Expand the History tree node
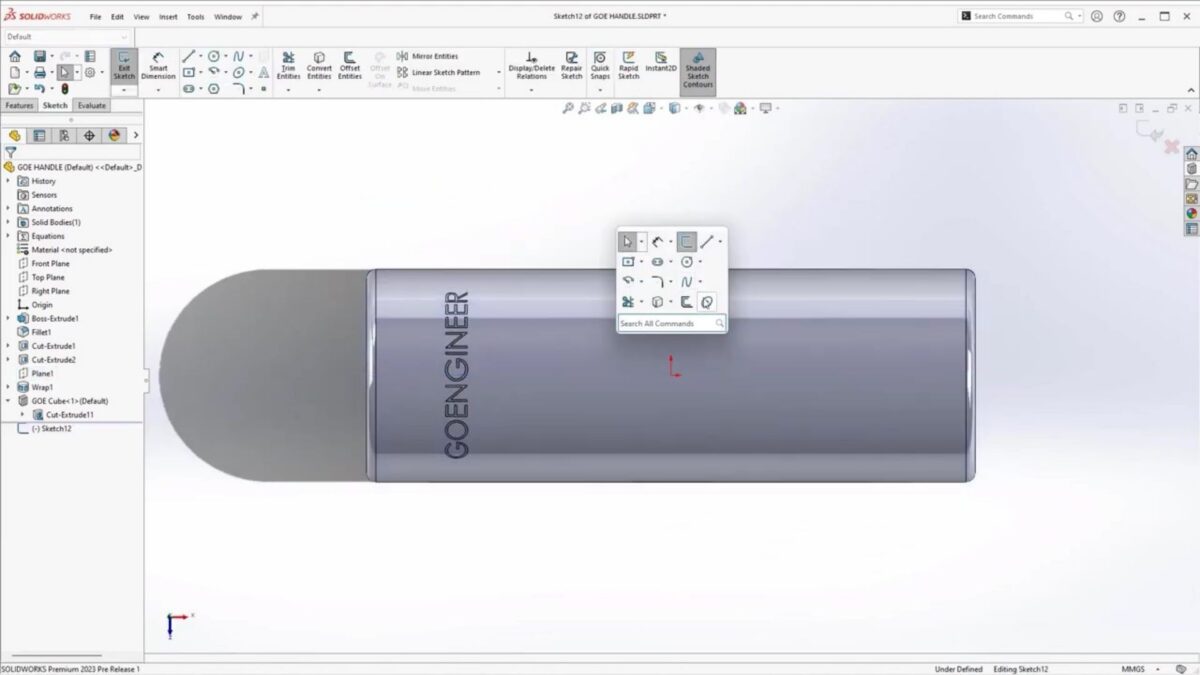Image resolution: width=1200 pixels, height=675 pixels. click(8, 181)
